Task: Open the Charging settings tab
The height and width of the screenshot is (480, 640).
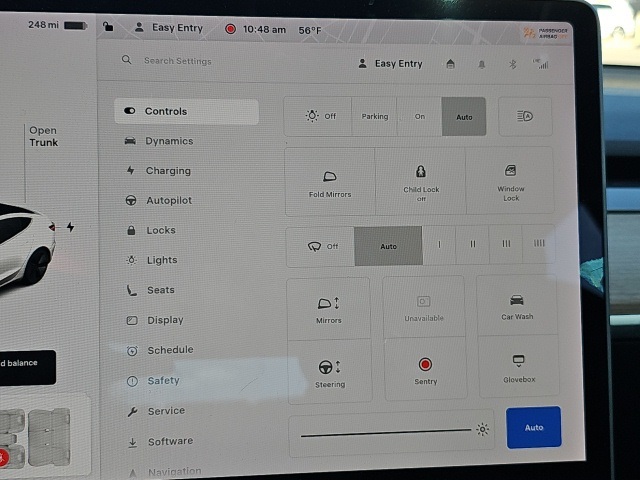Action: pyautogui.click(x=158, y=171)
